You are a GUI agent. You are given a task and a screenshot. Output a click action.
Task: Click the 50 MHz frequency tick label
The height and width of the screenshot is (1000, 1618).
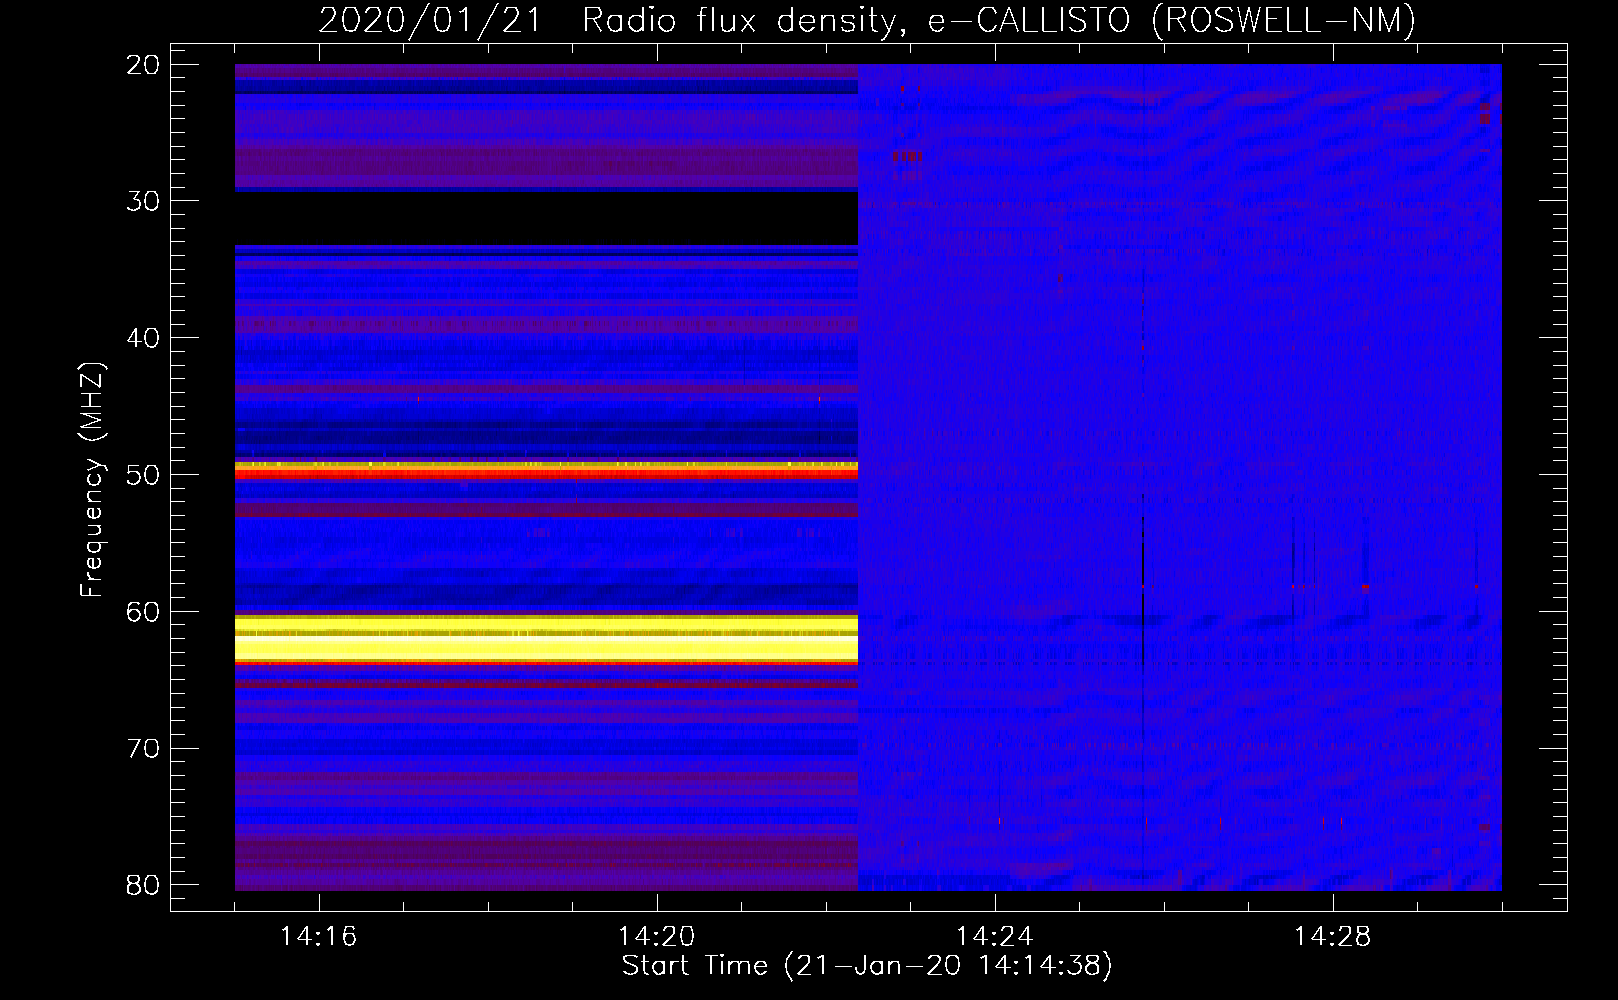pyautogui.click(x=144, y=475)
